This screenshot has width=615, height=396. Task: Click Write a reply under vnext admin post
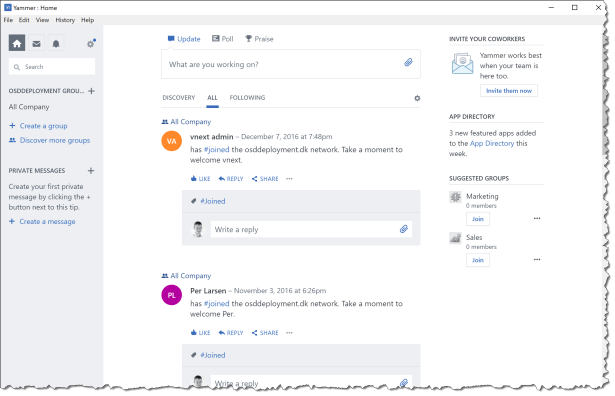tap(311, 229)
